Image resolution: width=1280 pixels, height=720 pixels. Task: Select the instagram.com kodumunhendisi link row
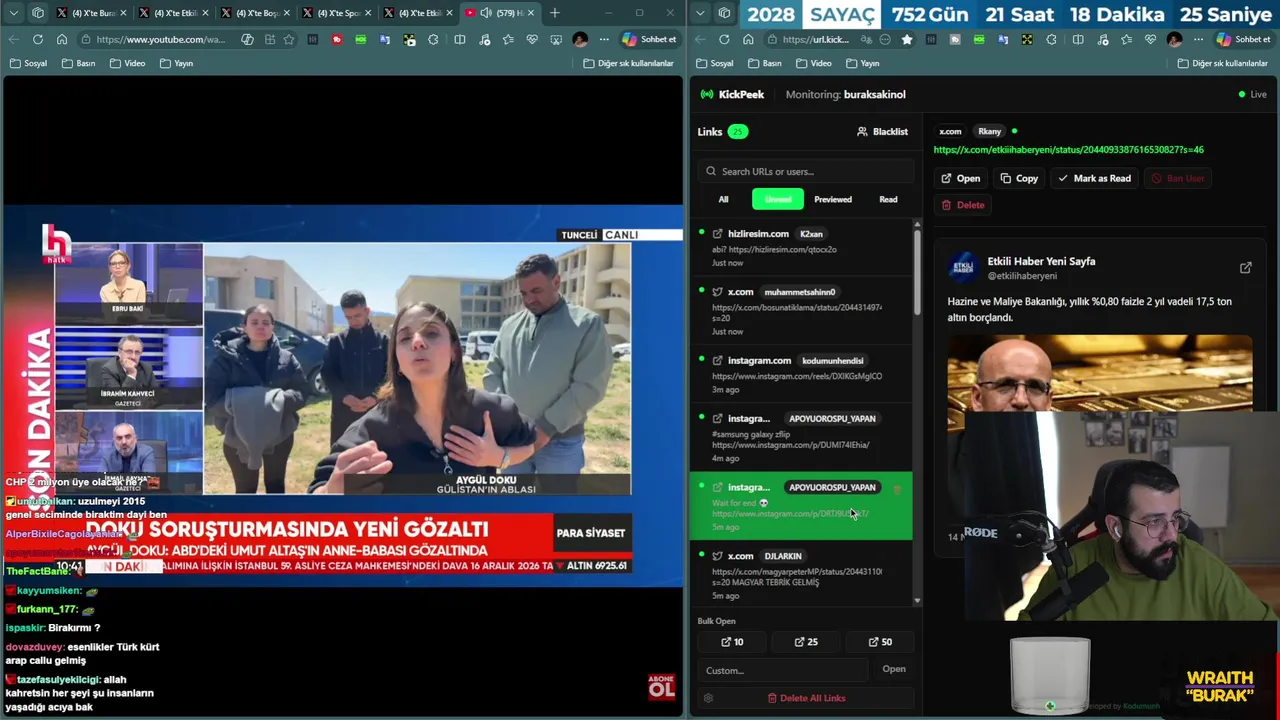(801, 375)
